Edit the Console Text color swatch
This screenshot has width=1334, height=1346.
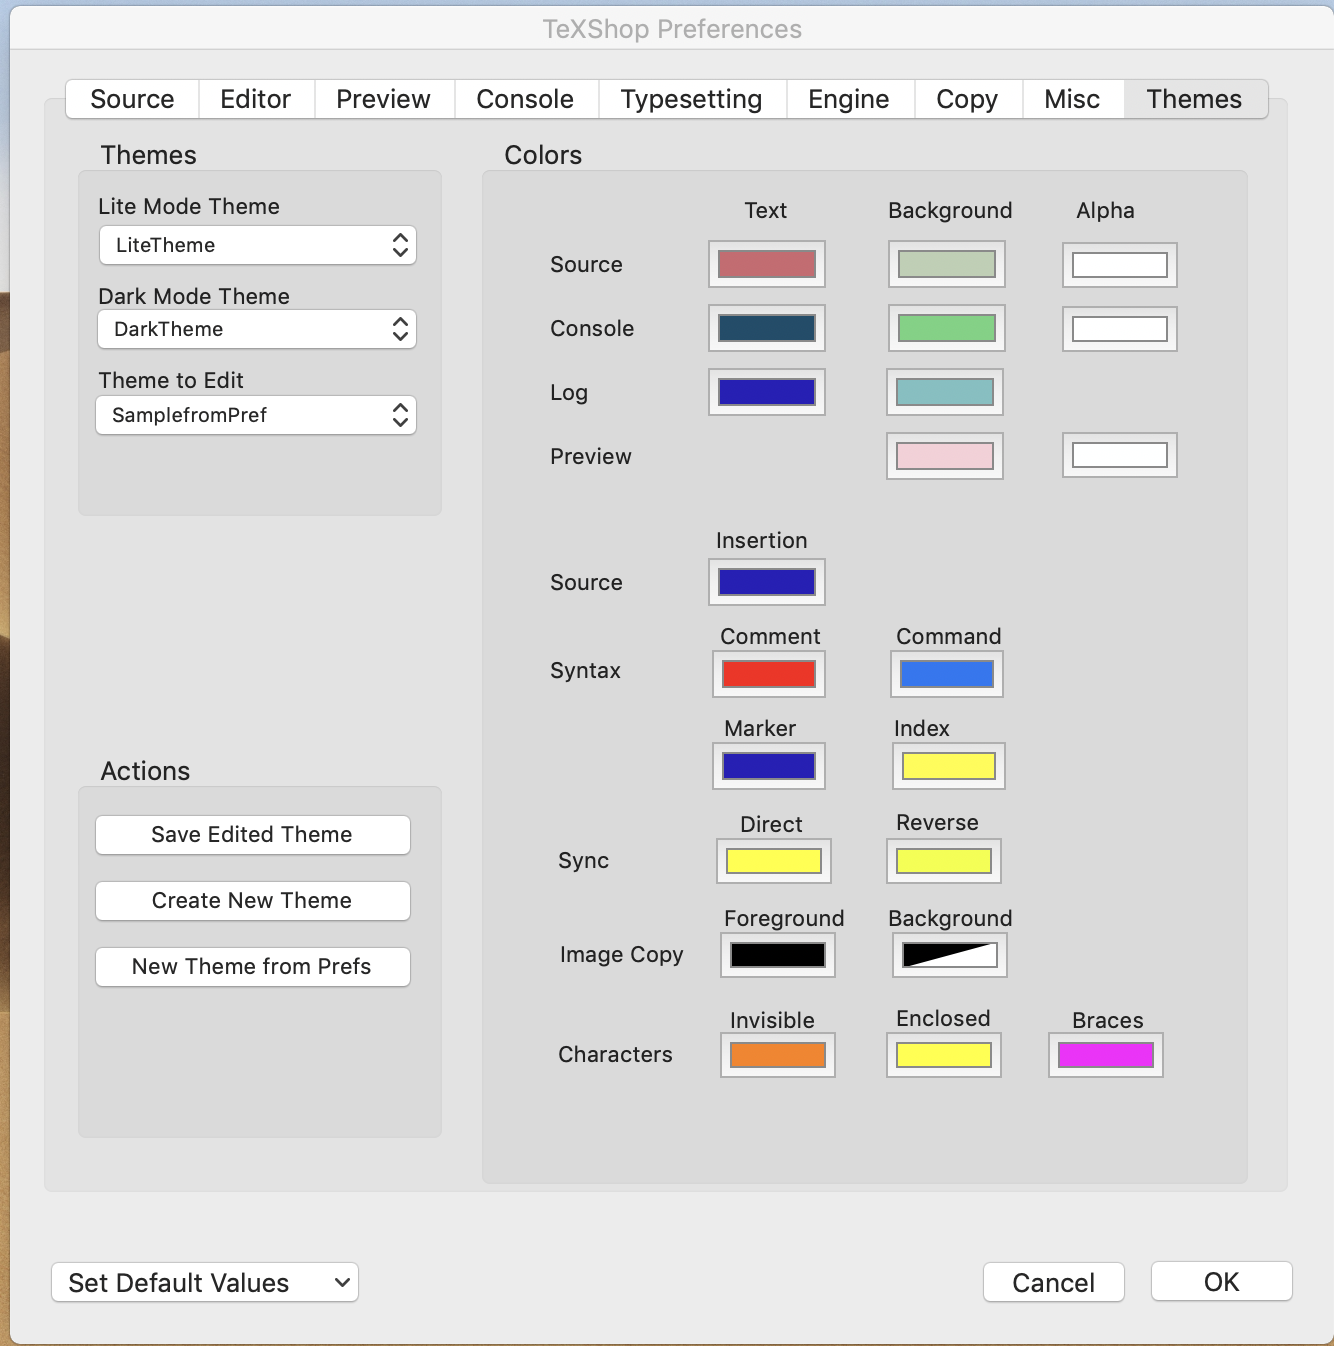[x=767, y=328]
